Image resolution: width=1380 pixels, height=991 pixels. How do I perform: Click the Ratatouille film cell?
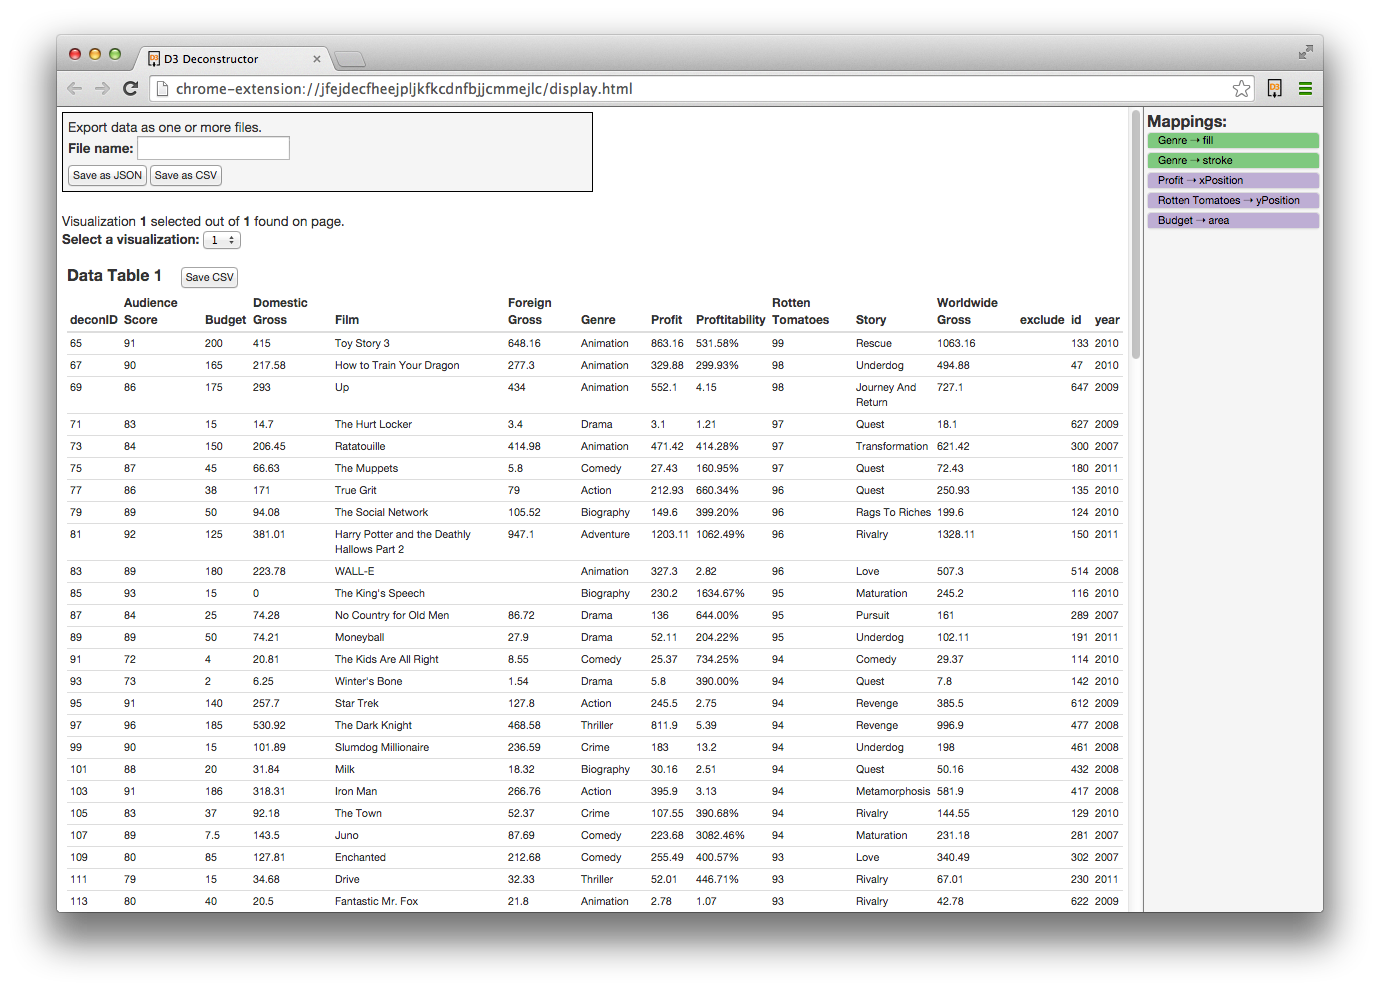360,446
